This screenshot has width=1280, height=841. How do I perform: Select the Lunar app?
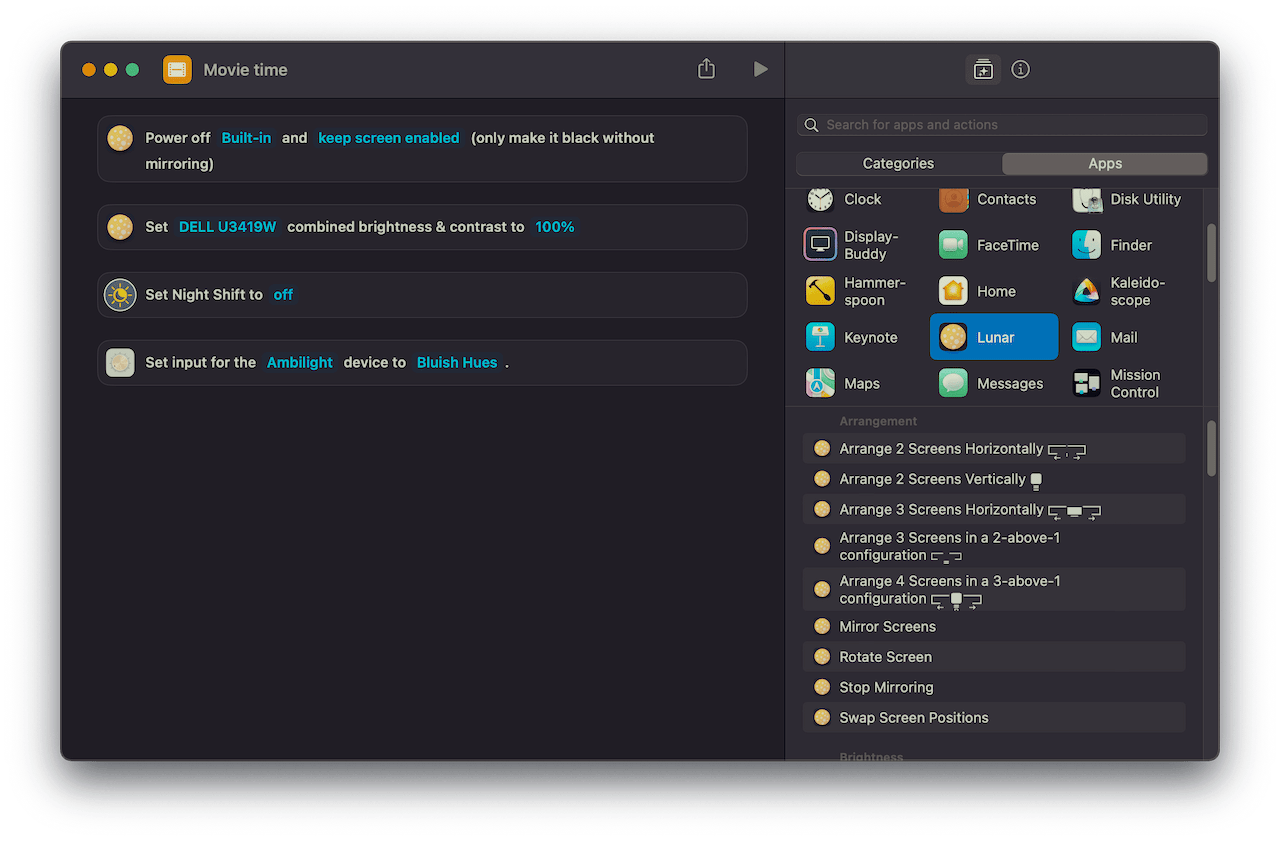point(994,337)
